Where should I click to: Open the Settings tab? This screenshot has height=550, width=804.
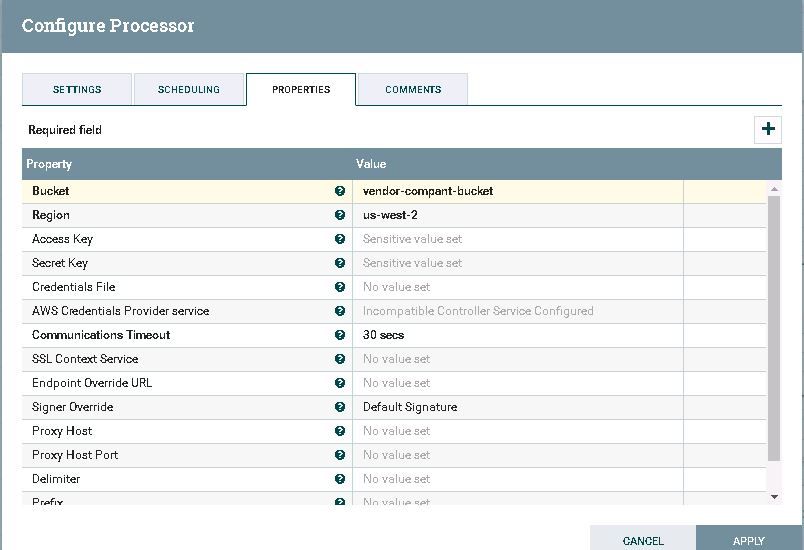[77, 90]
